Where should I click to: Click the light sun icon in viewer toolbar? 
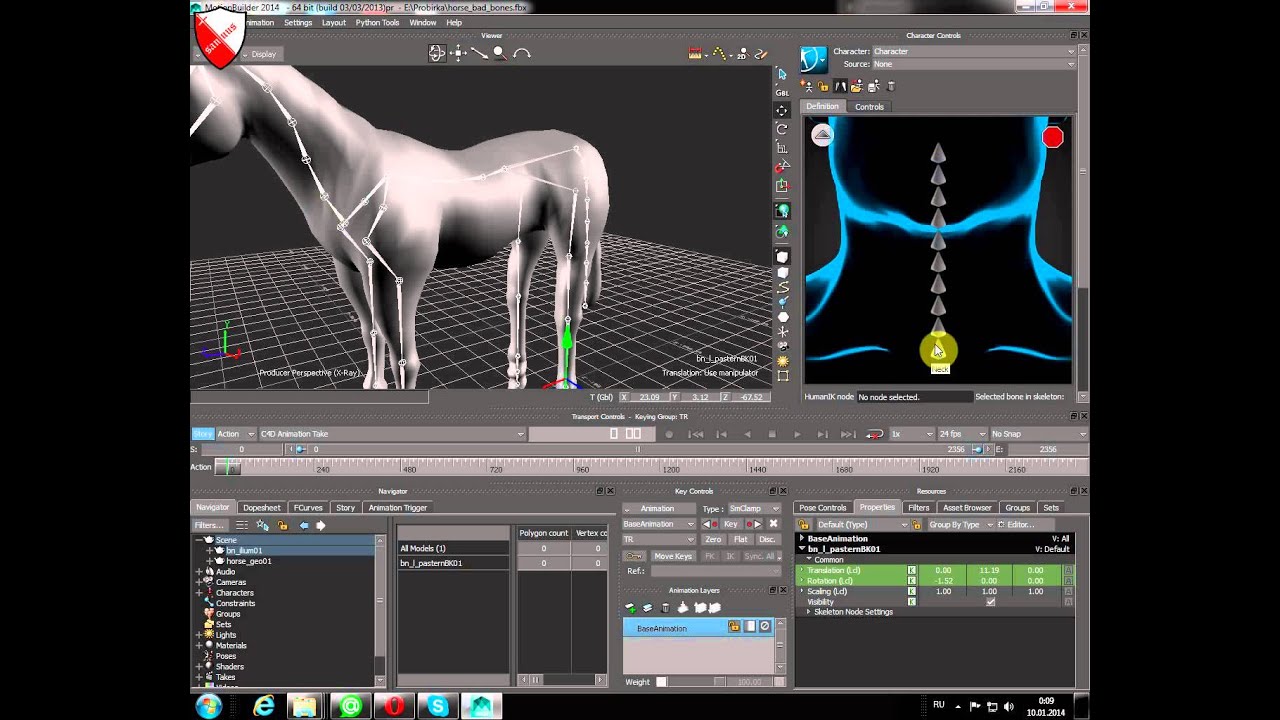click(782, 361)
